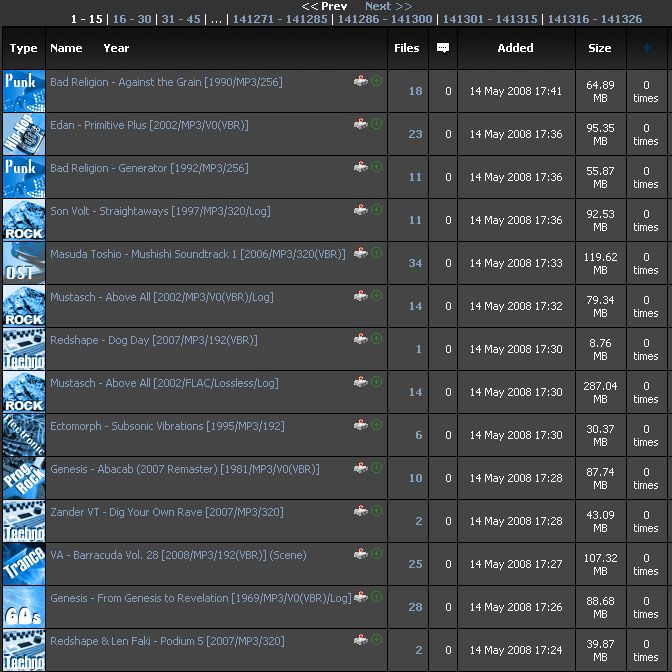Open page range 16 - 30
This screenshot has width=672, height=672.
[132, 19]
